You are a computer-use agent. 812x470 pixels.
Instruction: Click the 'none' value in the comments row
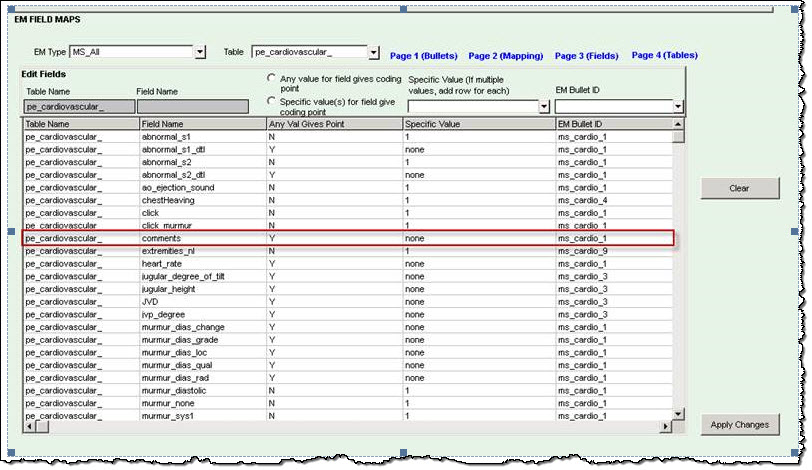(415, 239)
